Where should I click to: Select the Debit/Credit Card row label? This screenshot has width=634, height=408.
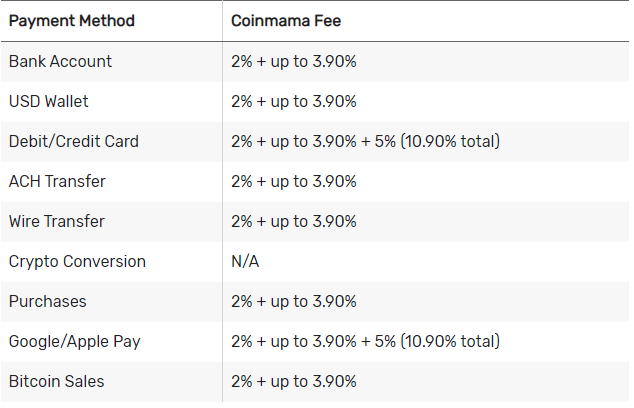pyautogui.click(x=74, y=142)
